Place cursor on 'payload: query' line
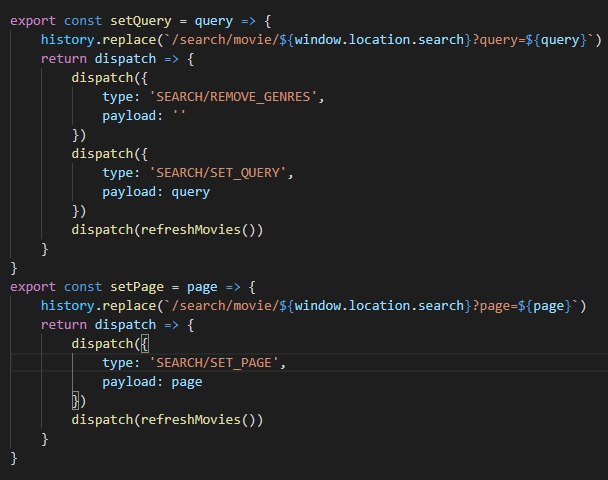Image resolution: width=608 pixels, height=480 pixels. [x=156, y=192]
